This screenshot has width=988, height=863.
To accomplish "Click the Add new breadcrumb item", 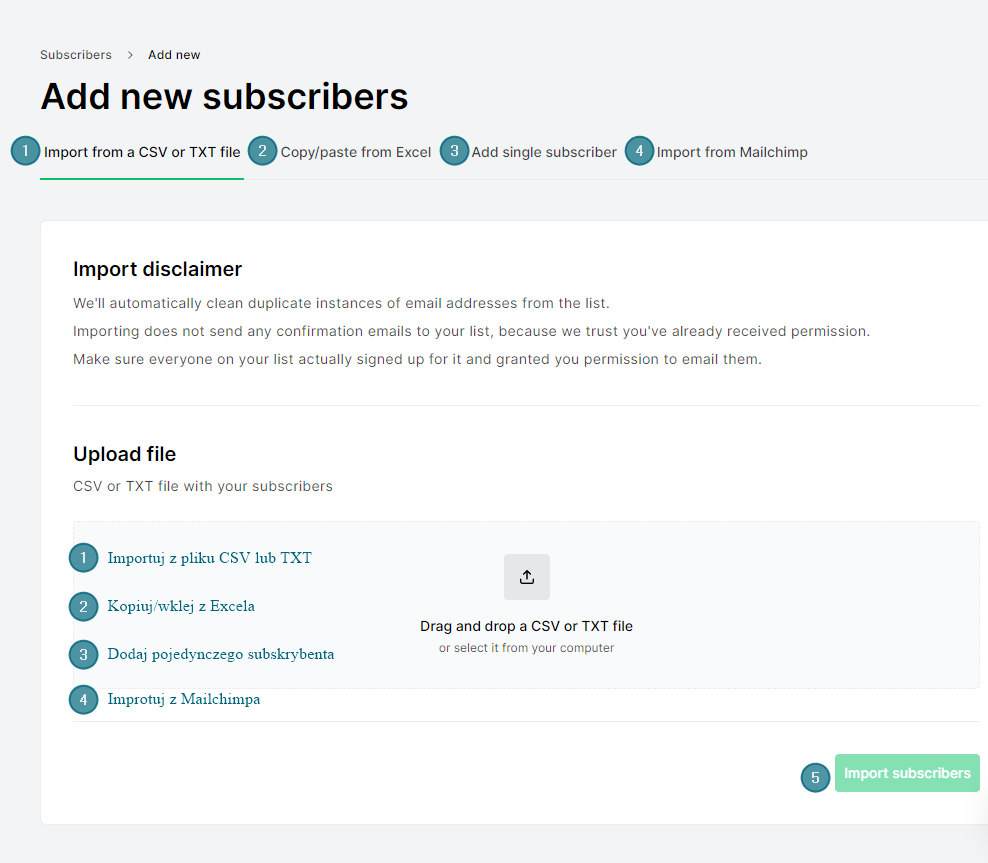I will pos(174,55).
